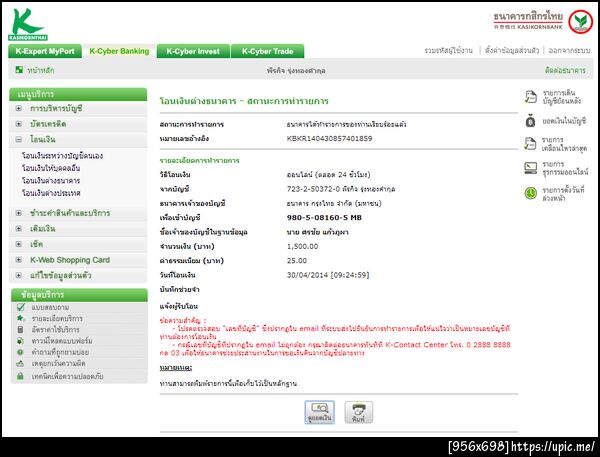
Task: Open รายการเคลื่อนไหวล่าสุด document icon
Action: coord(530,144)
